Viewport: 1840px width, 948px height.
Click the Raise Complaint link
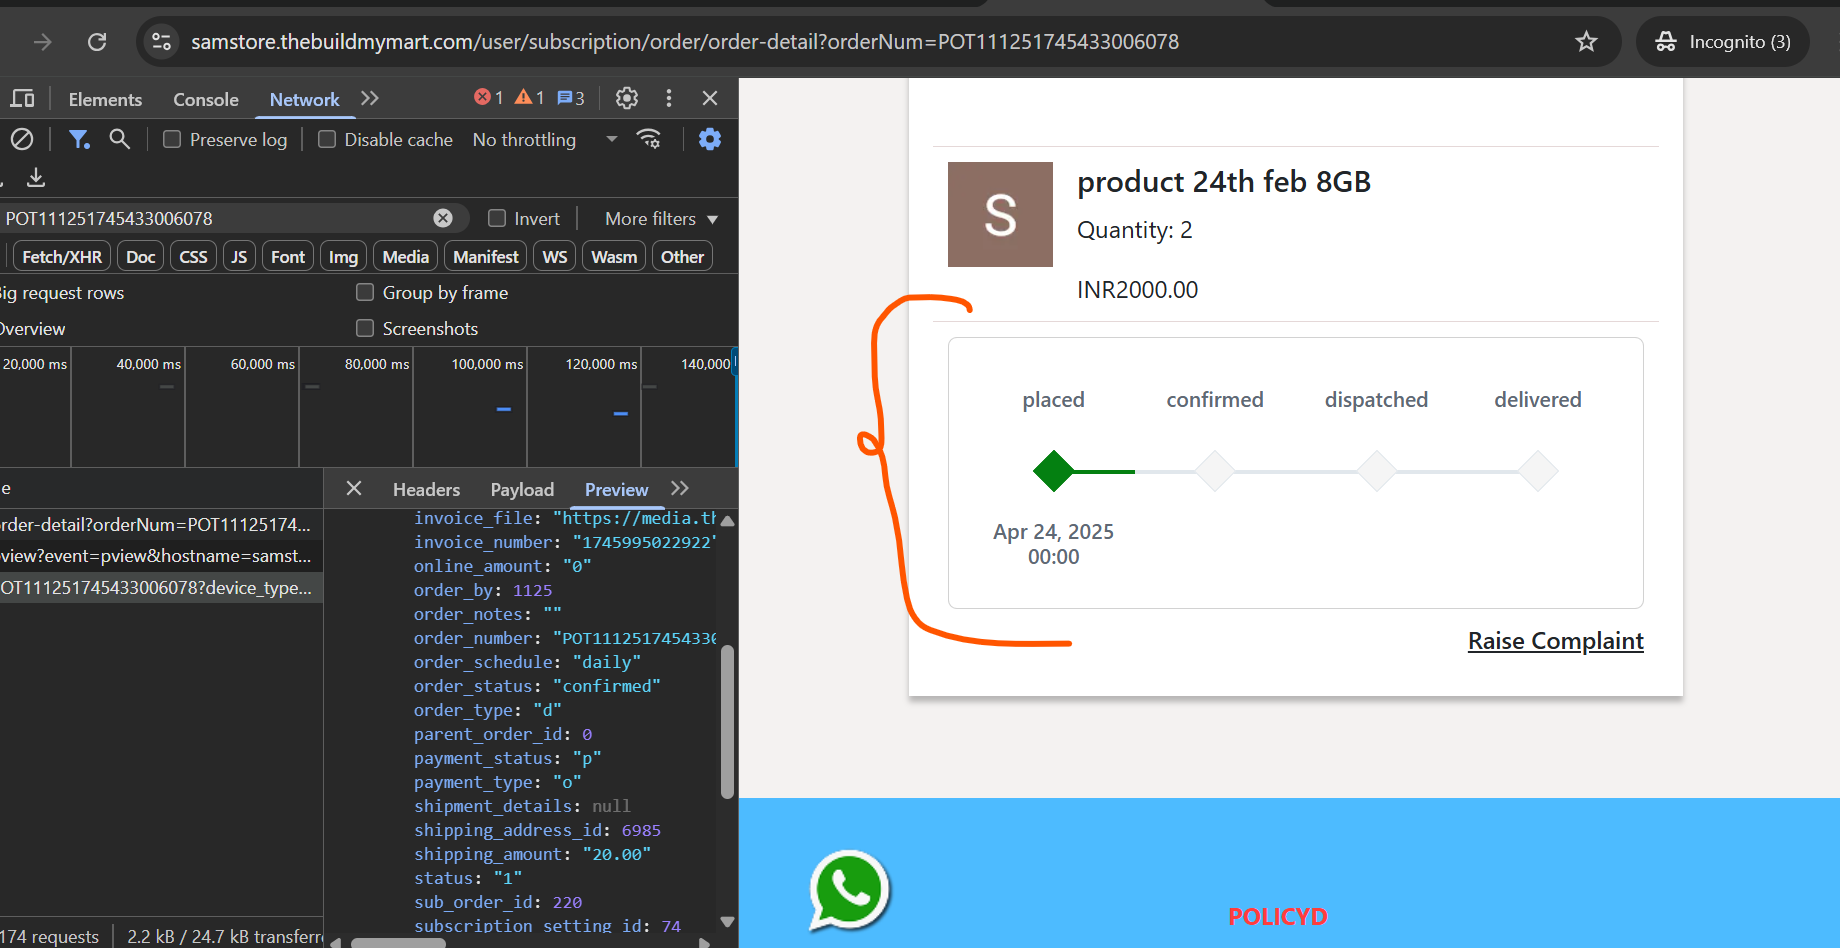[1555, 641]
